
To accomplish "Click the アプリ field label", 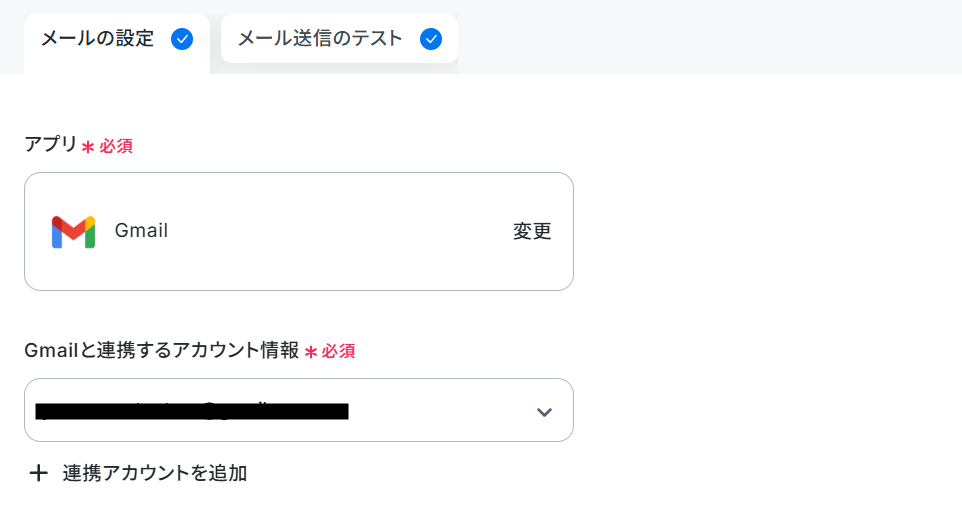I will point(50,144).
